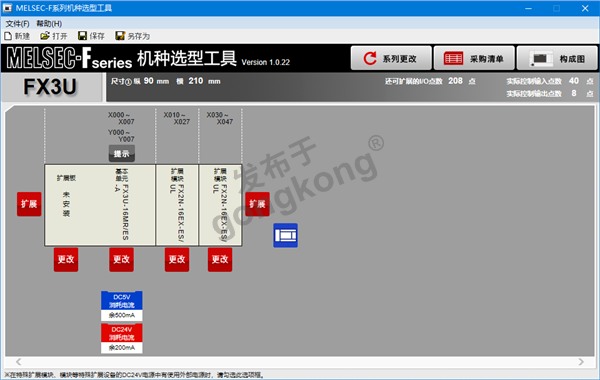Screen dimensions: 600x380
Task: Select the FX2N-16EX-ES/UL module at X030
Action: [220, 205]
